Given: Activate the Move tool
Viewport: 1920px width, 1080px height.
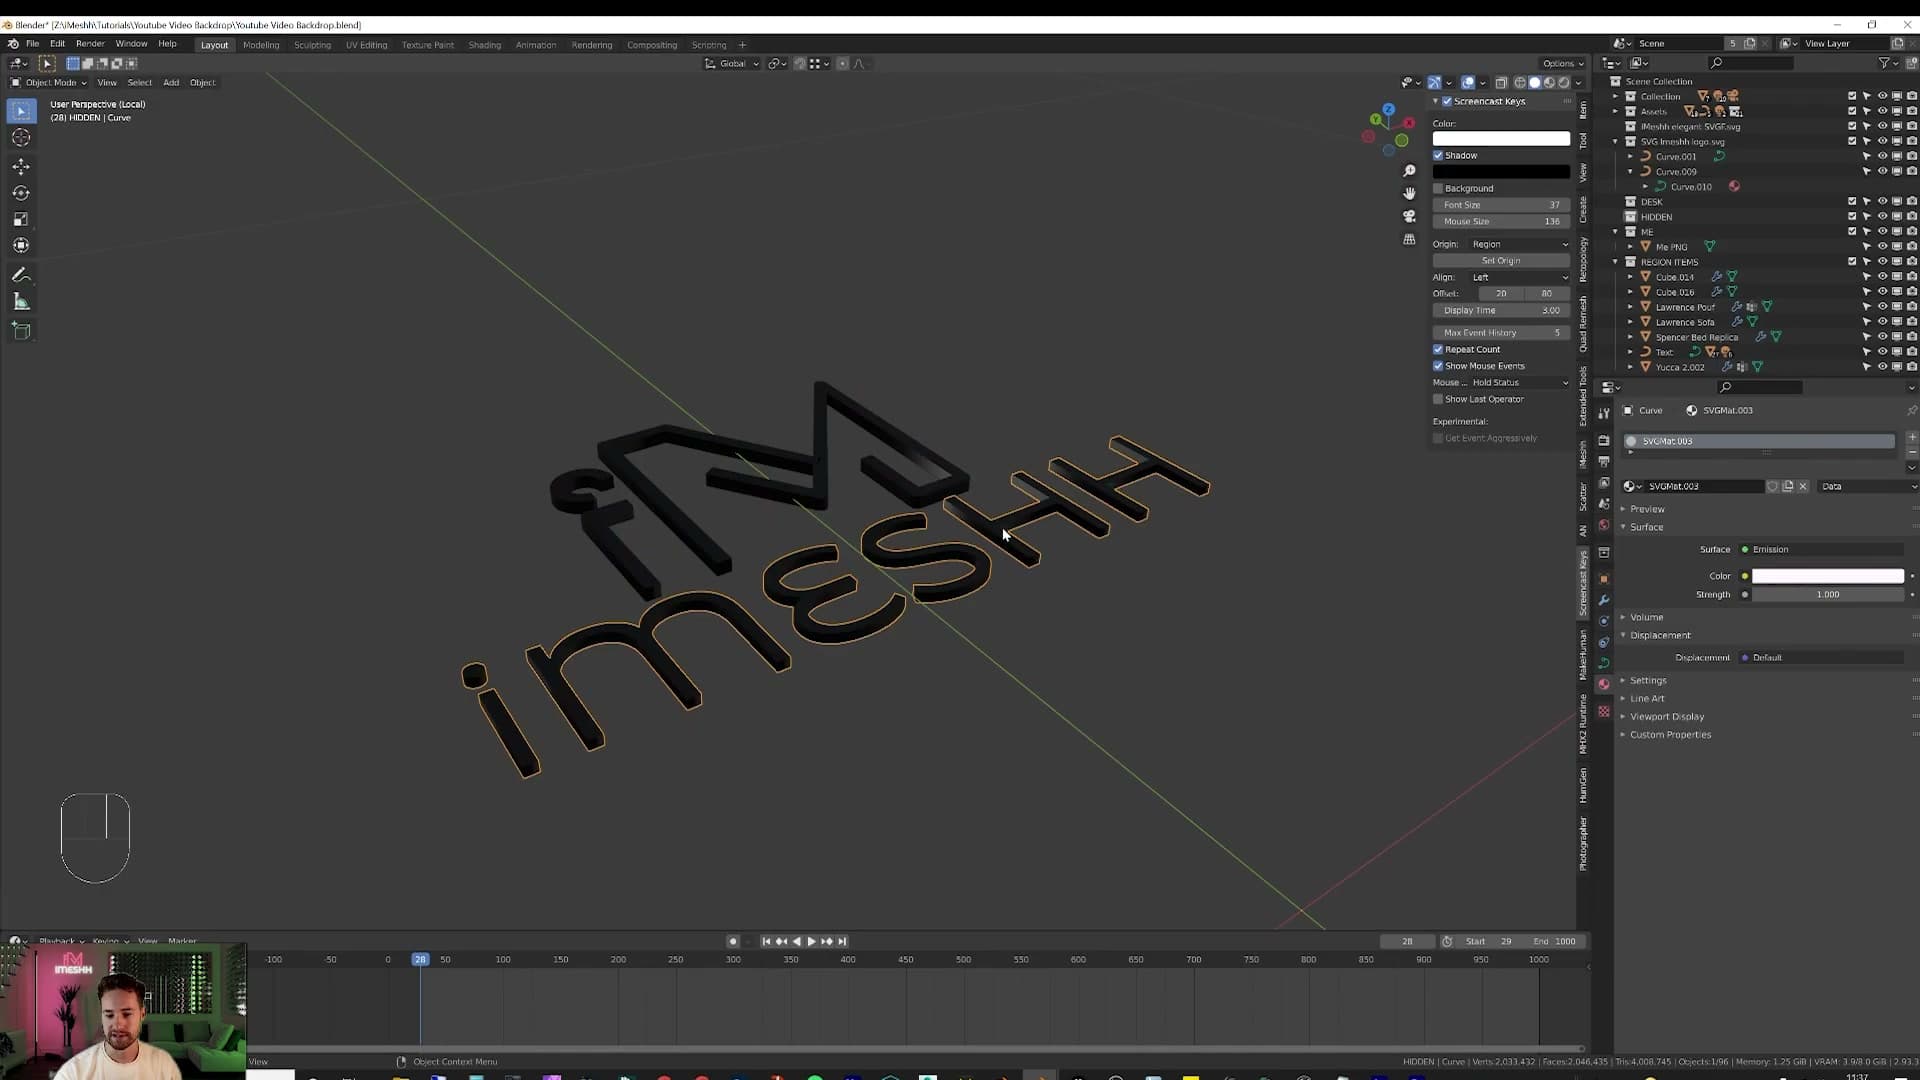Looking at the screenshot, I should (x=21, y=166).
